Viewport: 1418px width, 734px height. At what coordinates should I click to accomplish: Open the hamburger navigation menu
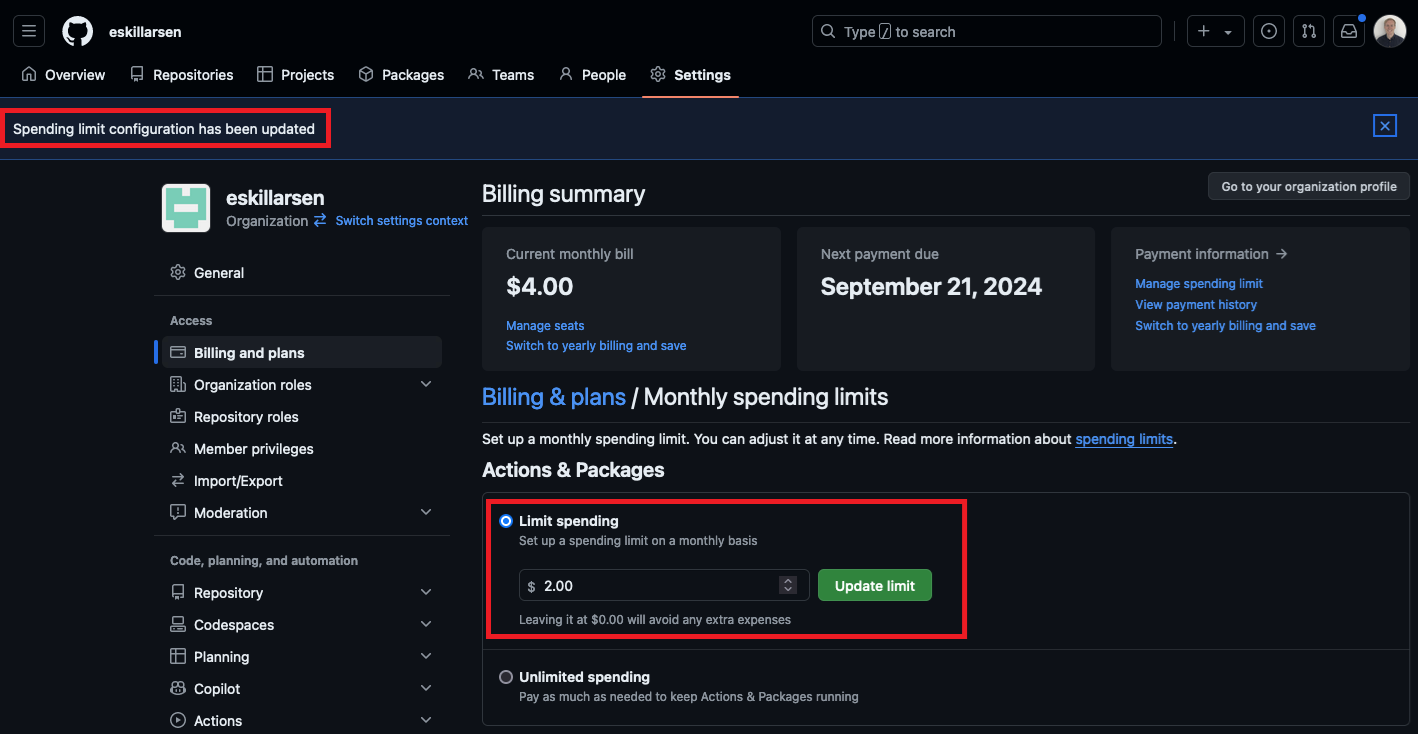coord(29,31)
